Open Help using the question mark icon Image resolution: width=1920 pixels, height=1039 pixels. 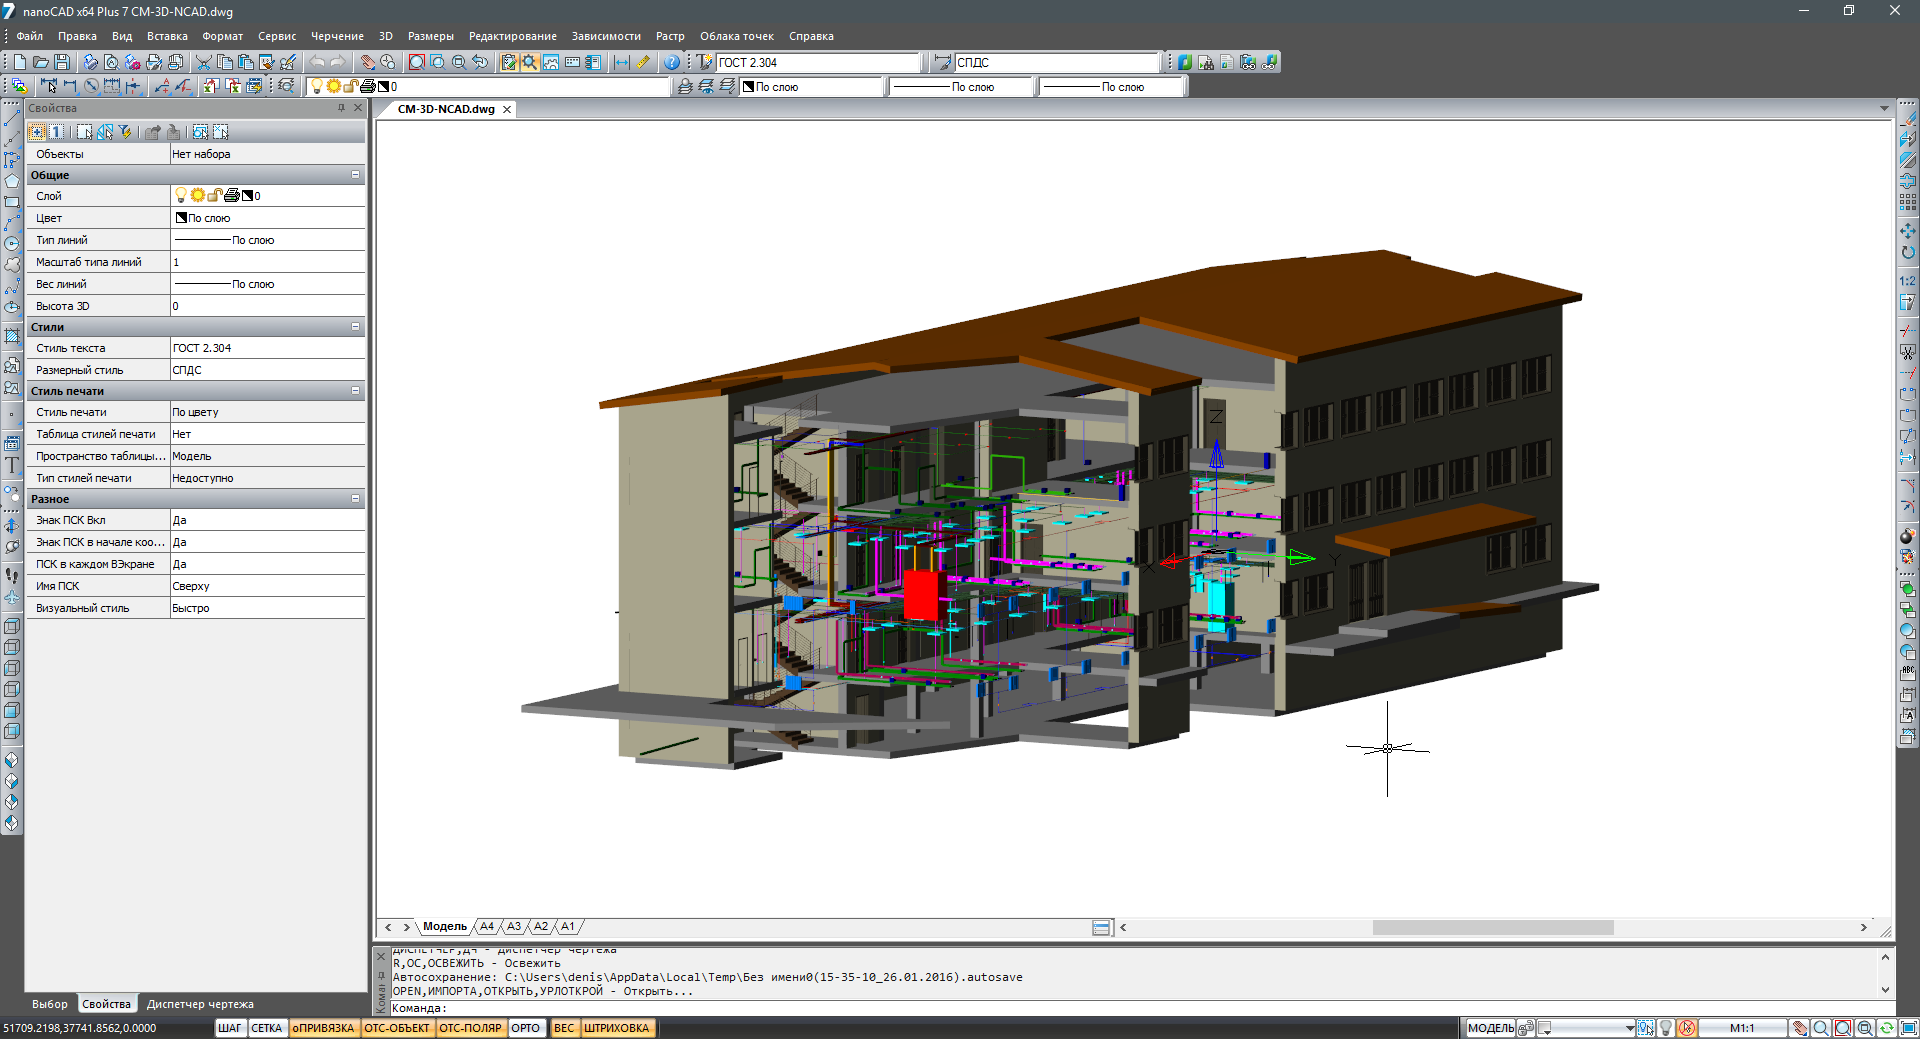[673, 61]
